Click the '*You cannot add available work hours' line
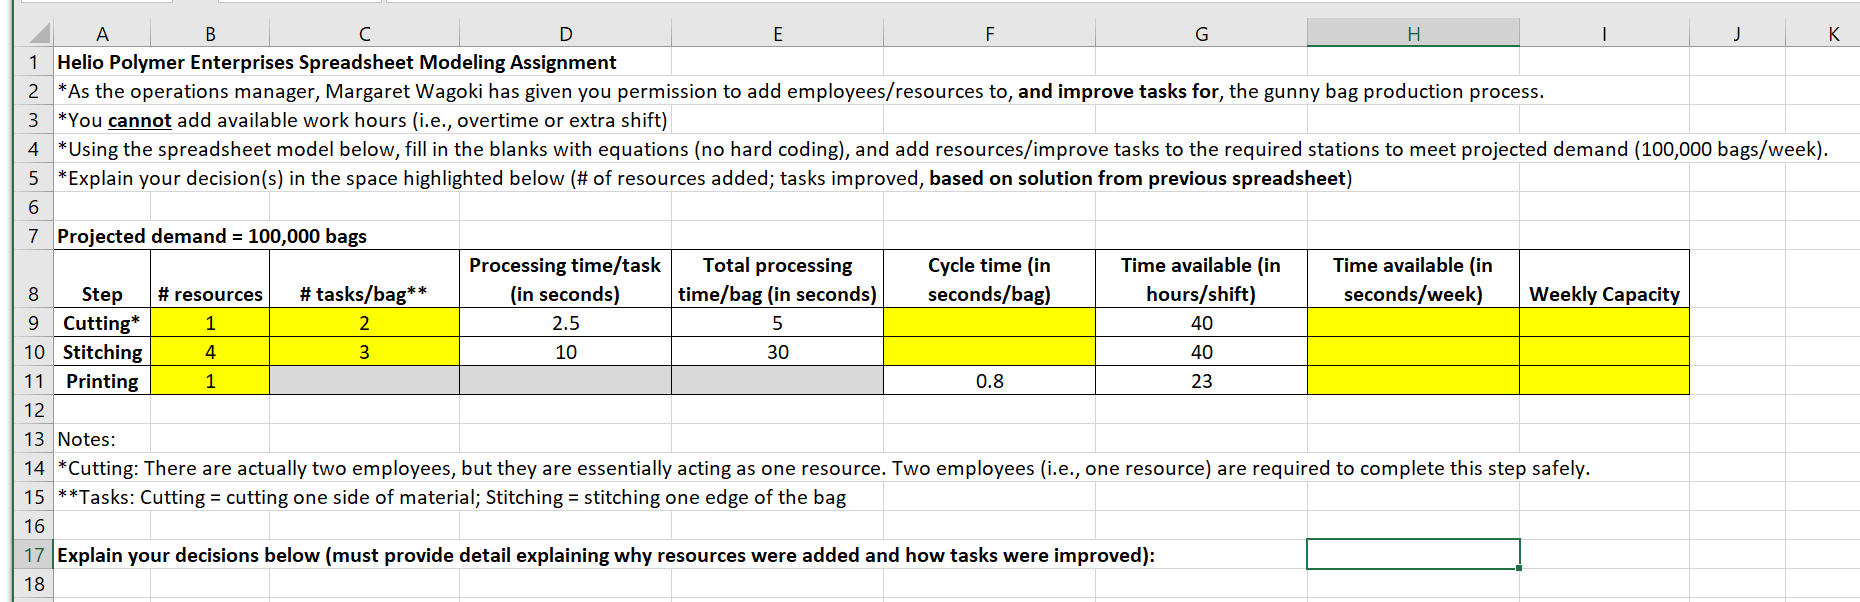Viewport: 1860px width, 602px height. pos(362,120)
